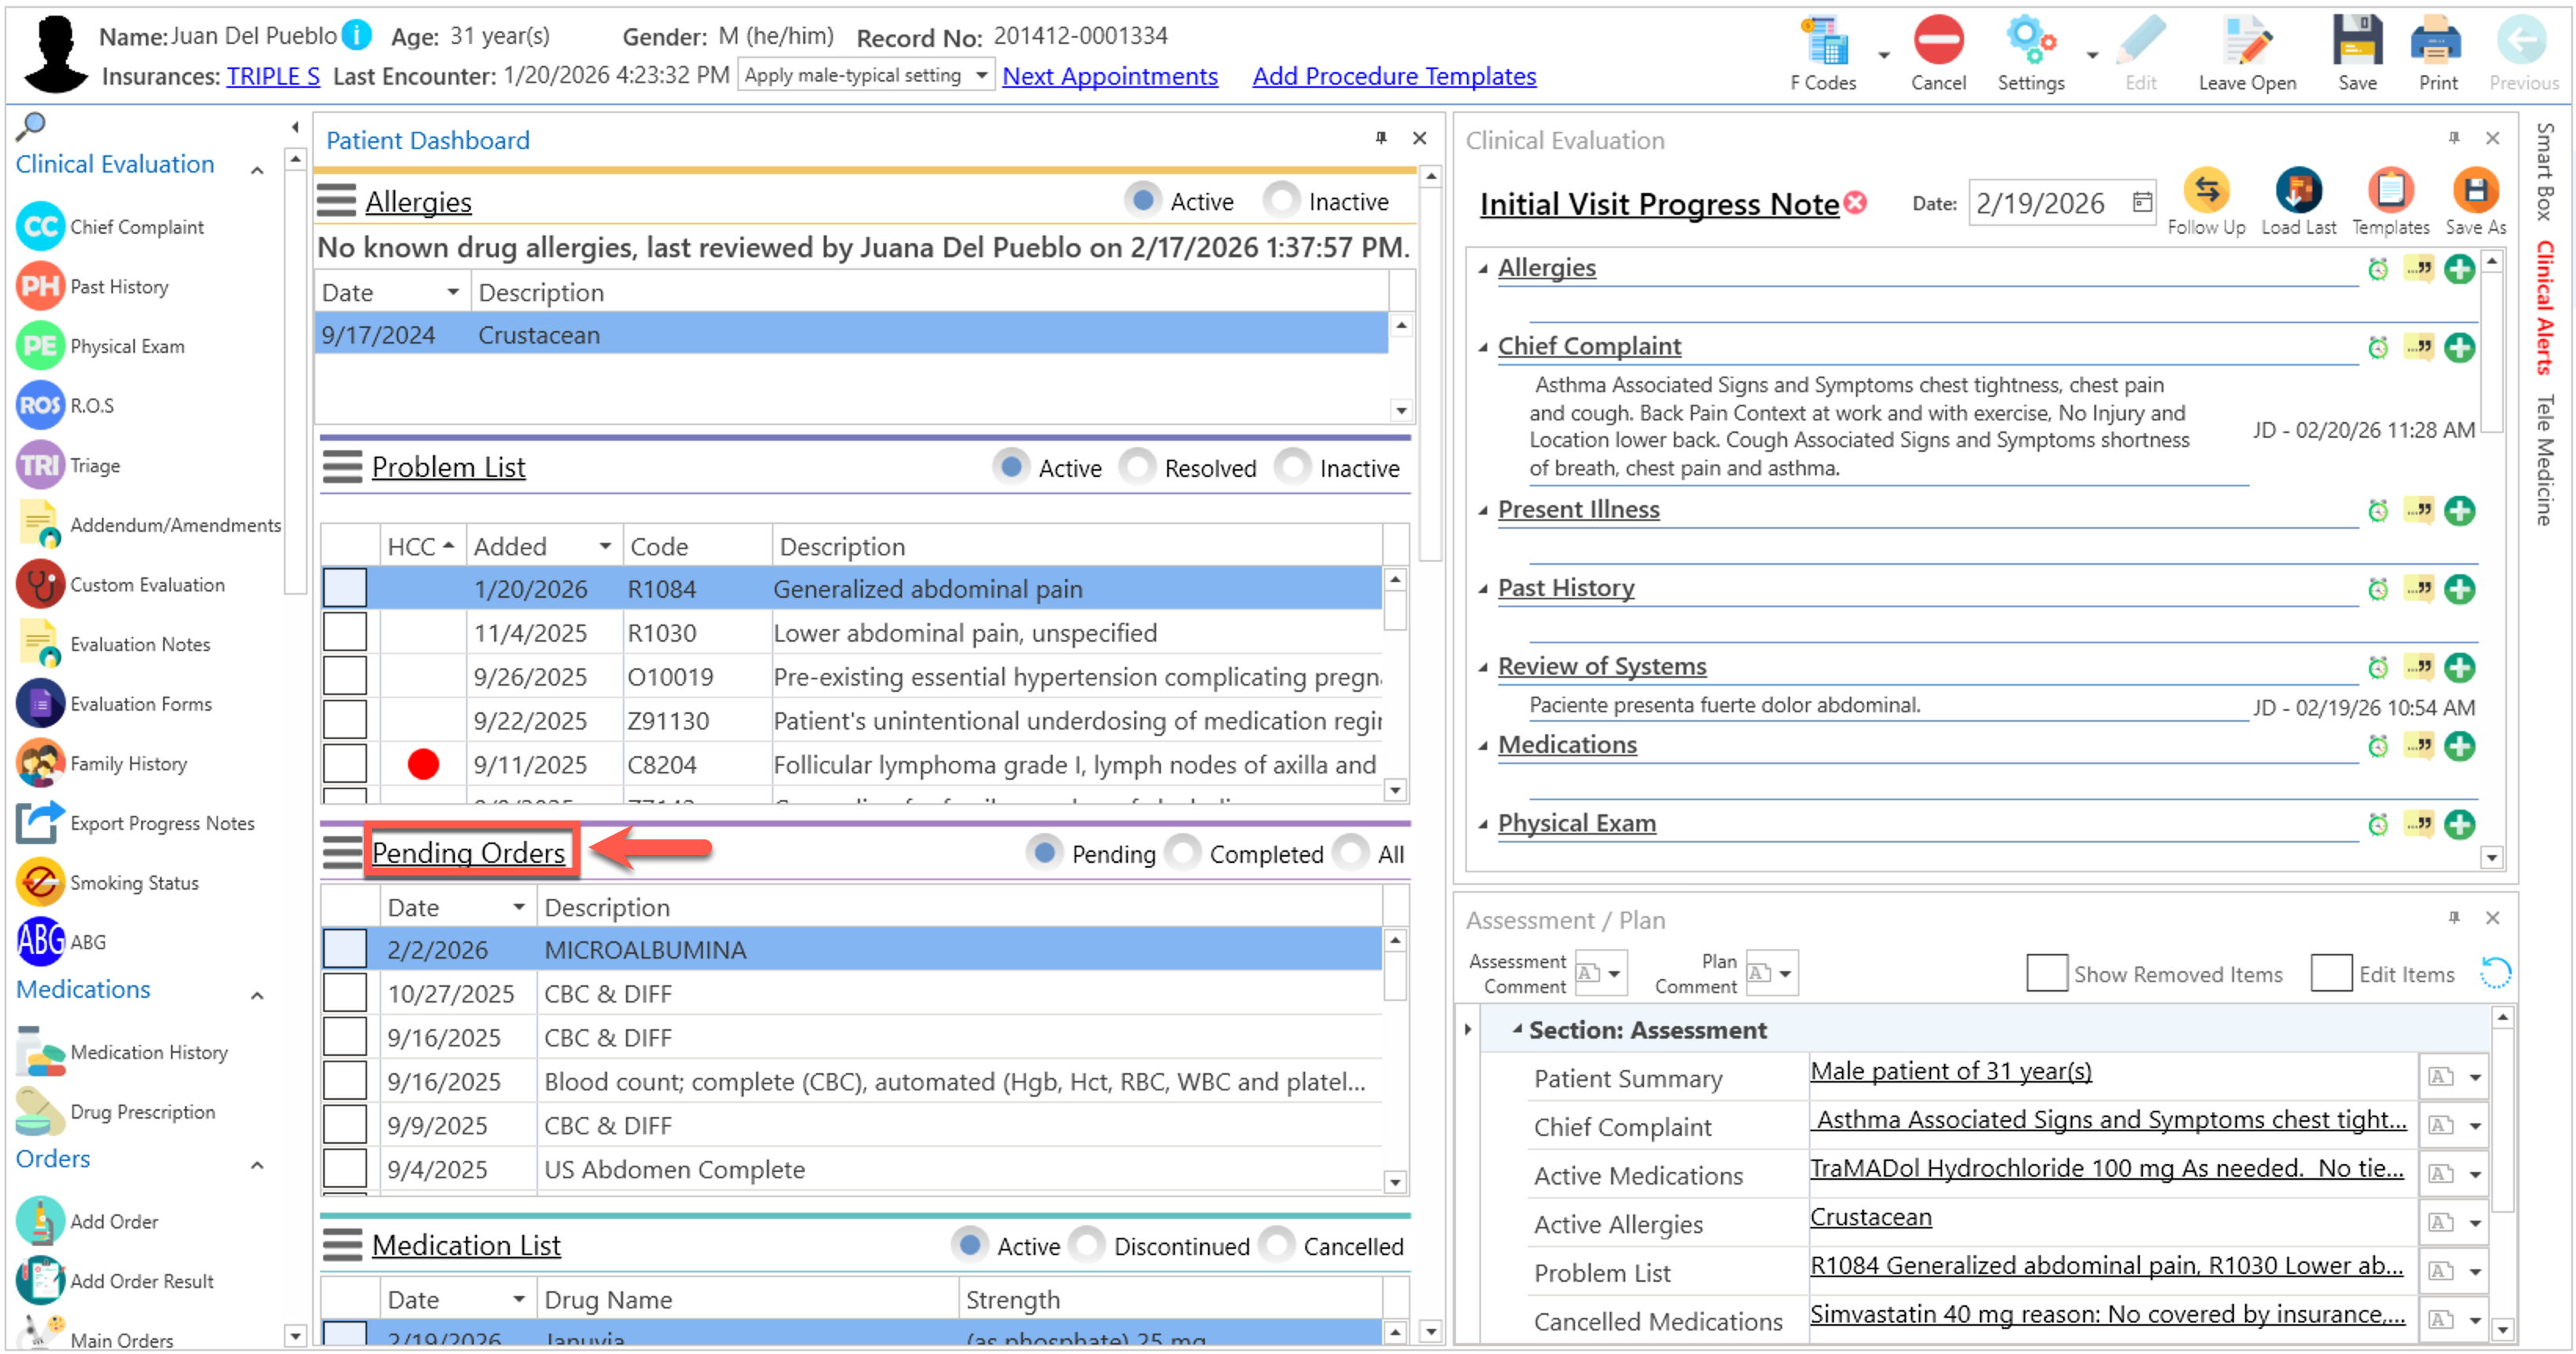Image resolution: width=2576 pixels, height=1354 pixels.
Task: Open the male-typical setting dropdown
Action: pyautogui.click(x=981, y=76)
